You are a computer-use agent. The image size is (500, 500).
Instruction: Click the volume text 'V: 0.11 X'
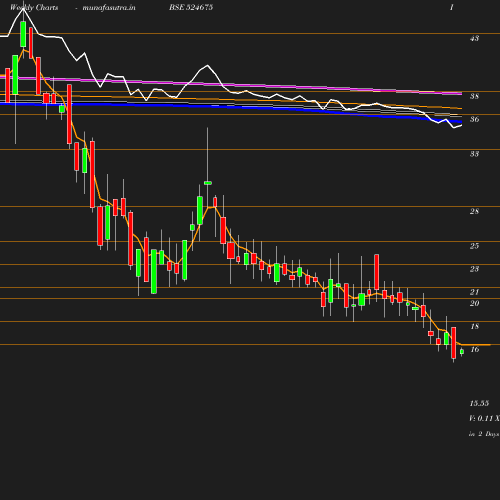point(484,418)
